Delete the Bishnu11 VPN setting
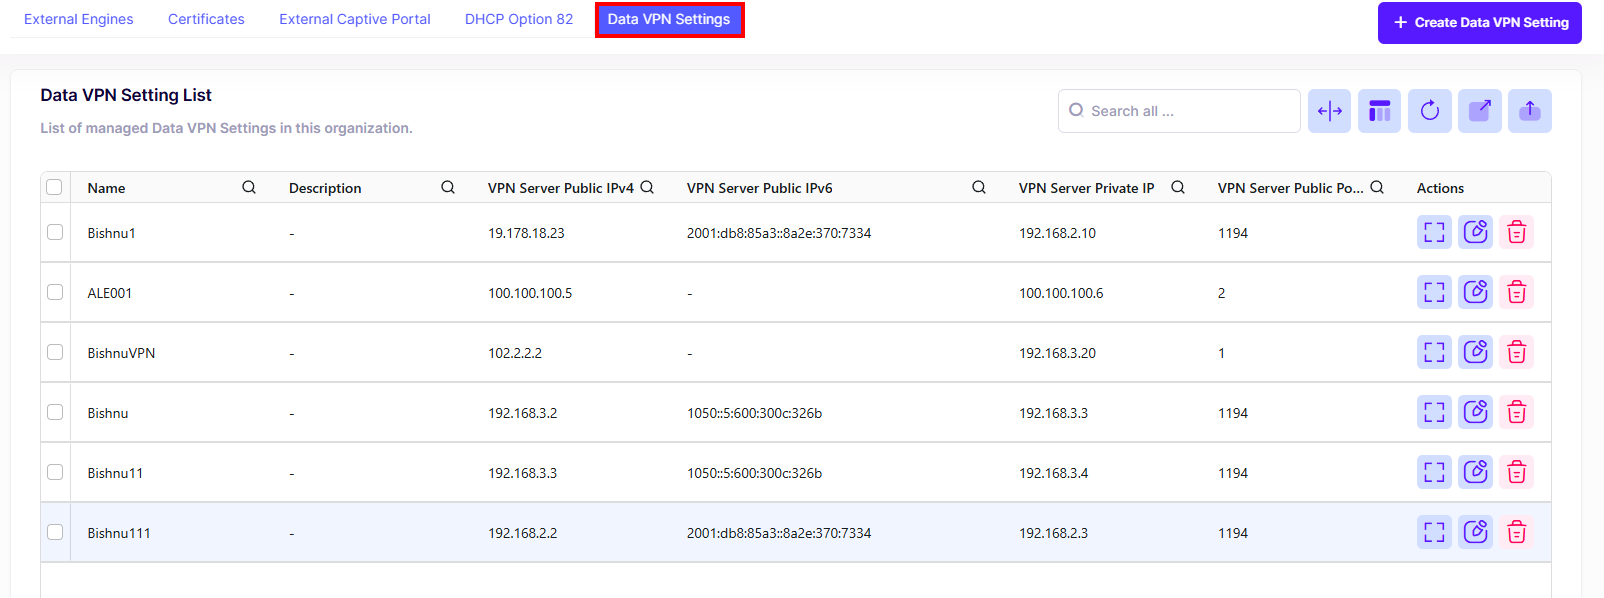 tap(1517, 472)
